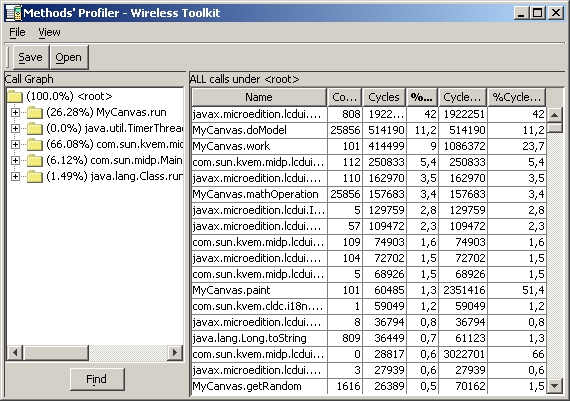Select the MyCanvas.getRandom row
Viewport: 570px width, 401px height.
[369, 386]
